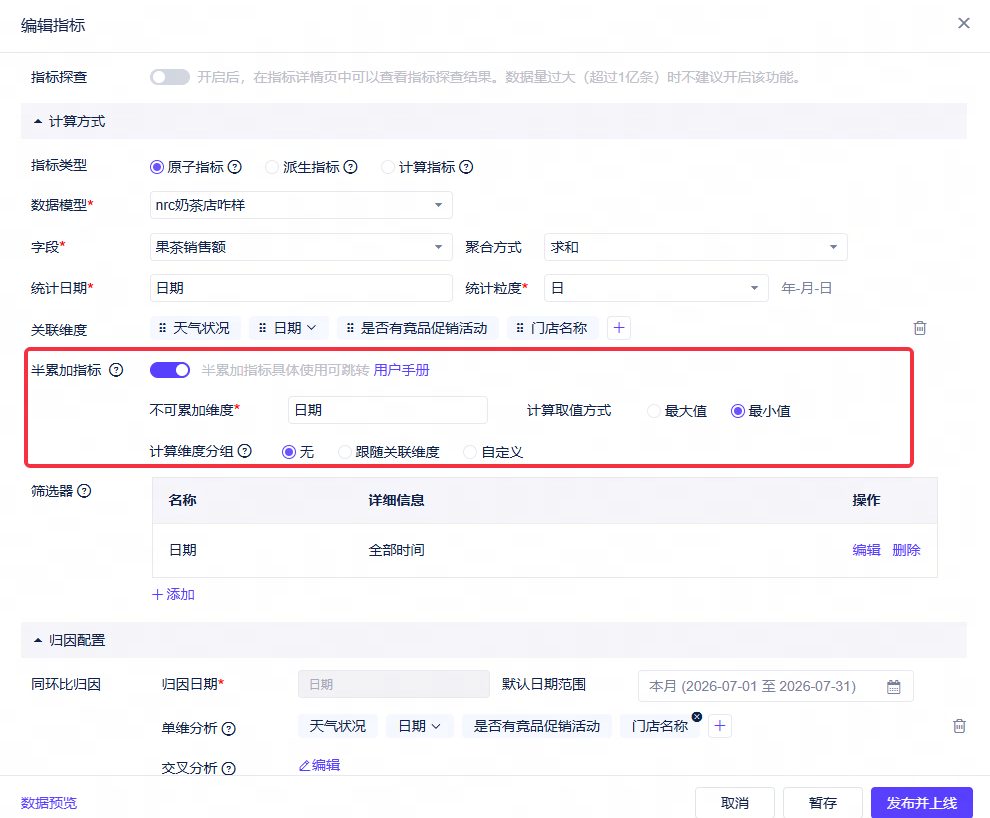This screenshot has height=818, width=990.
Task: Select the 最大值 radio option
Action: [654, 412]
